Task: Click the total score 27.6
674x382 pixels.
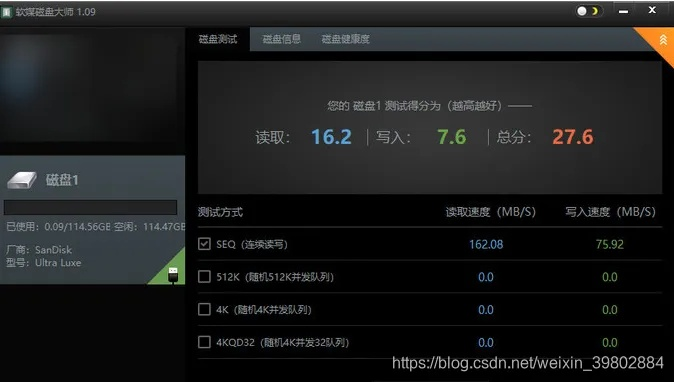Action: point(573,137)
